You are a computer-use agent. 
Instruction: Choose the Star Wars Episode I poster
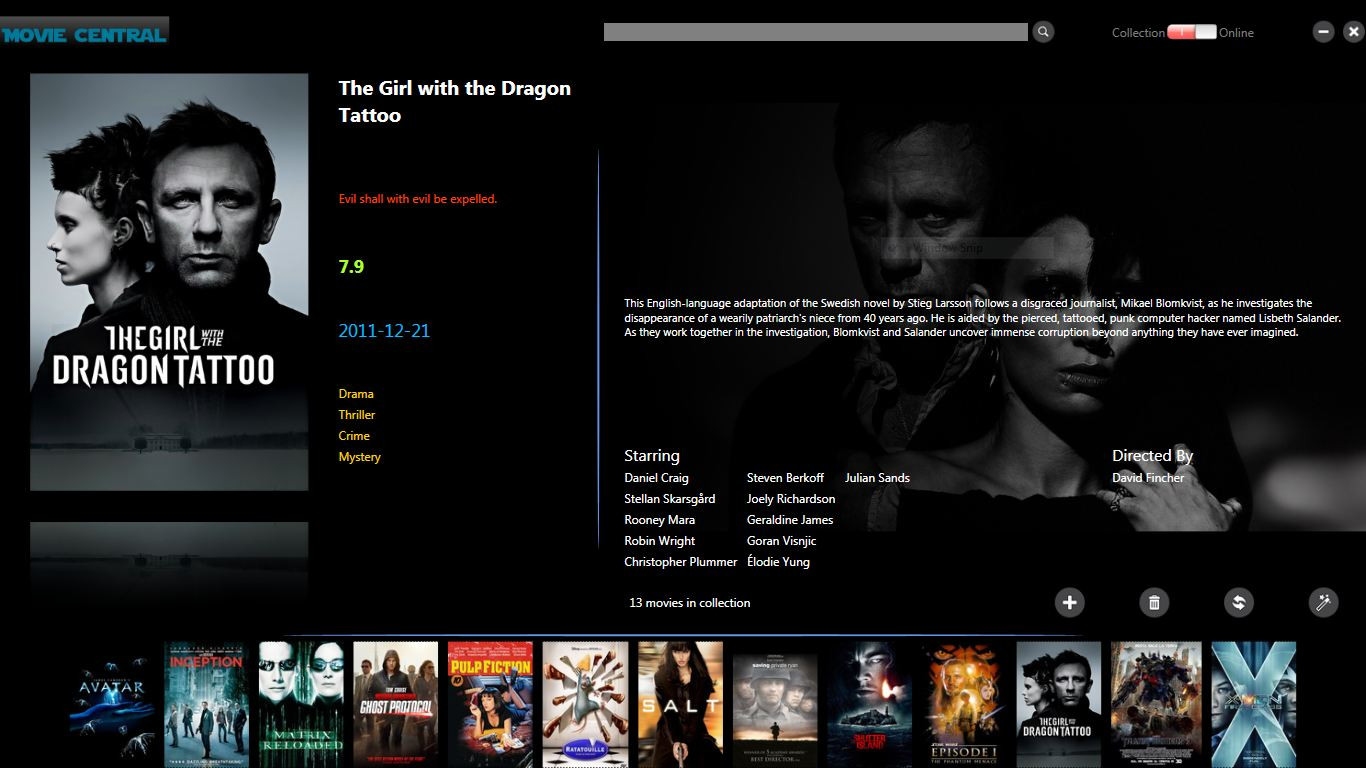[964, 704]
